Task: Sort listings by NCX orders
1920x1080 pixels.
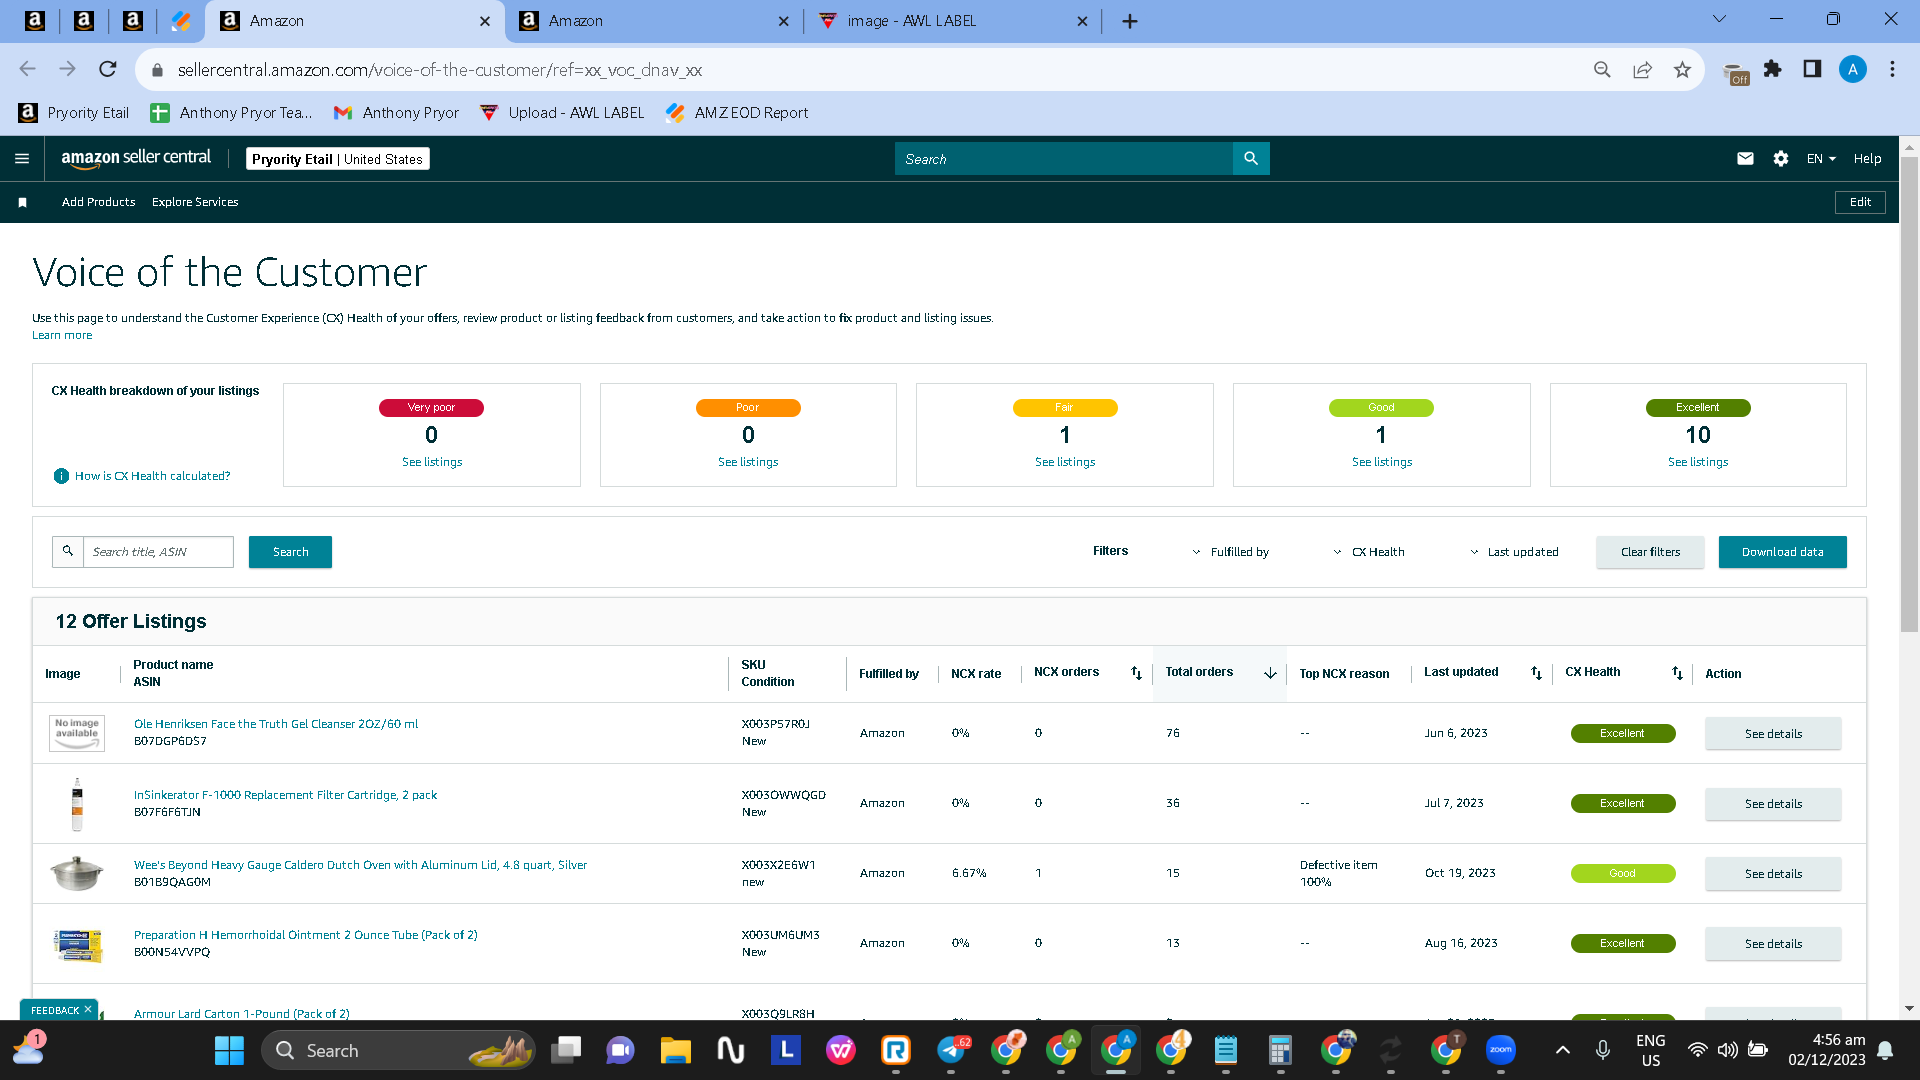Action: 1136,673
